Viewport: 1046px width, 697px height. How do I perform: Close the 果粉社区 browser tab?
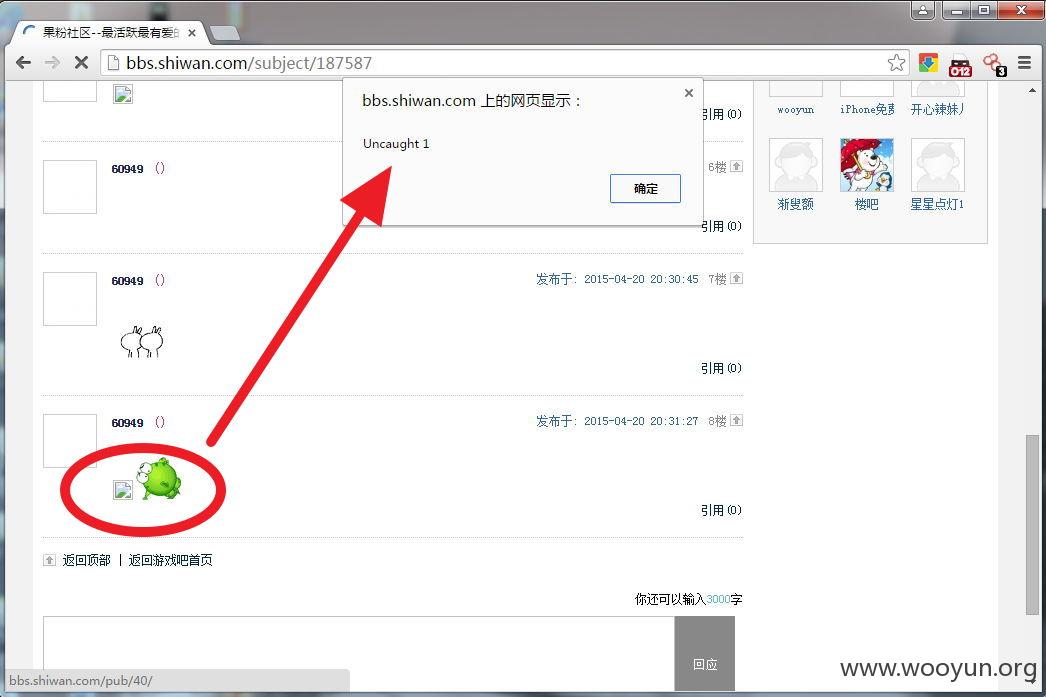click(x=191, y=32)
